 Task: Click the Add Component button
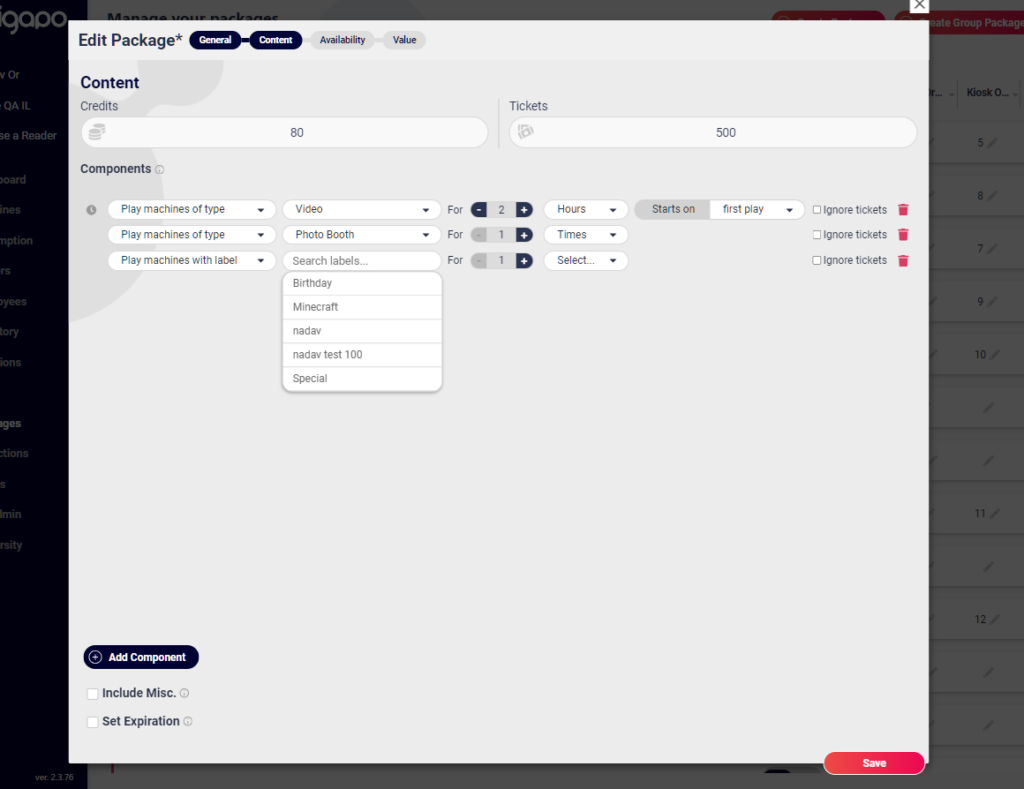140,657
